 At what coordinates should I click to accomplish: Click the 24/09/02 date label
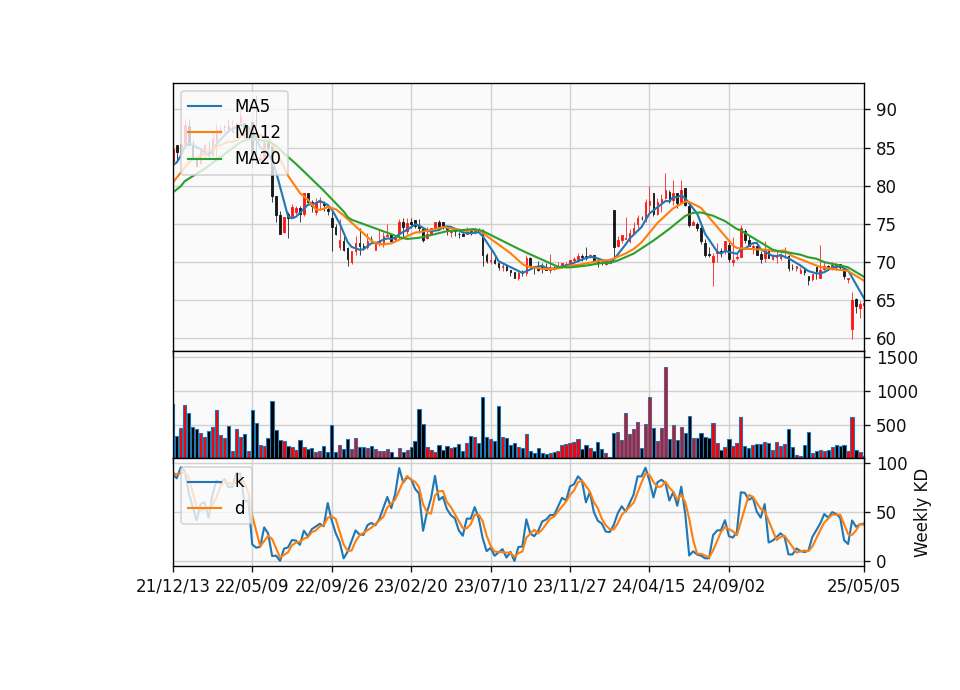tap(729, 586)
